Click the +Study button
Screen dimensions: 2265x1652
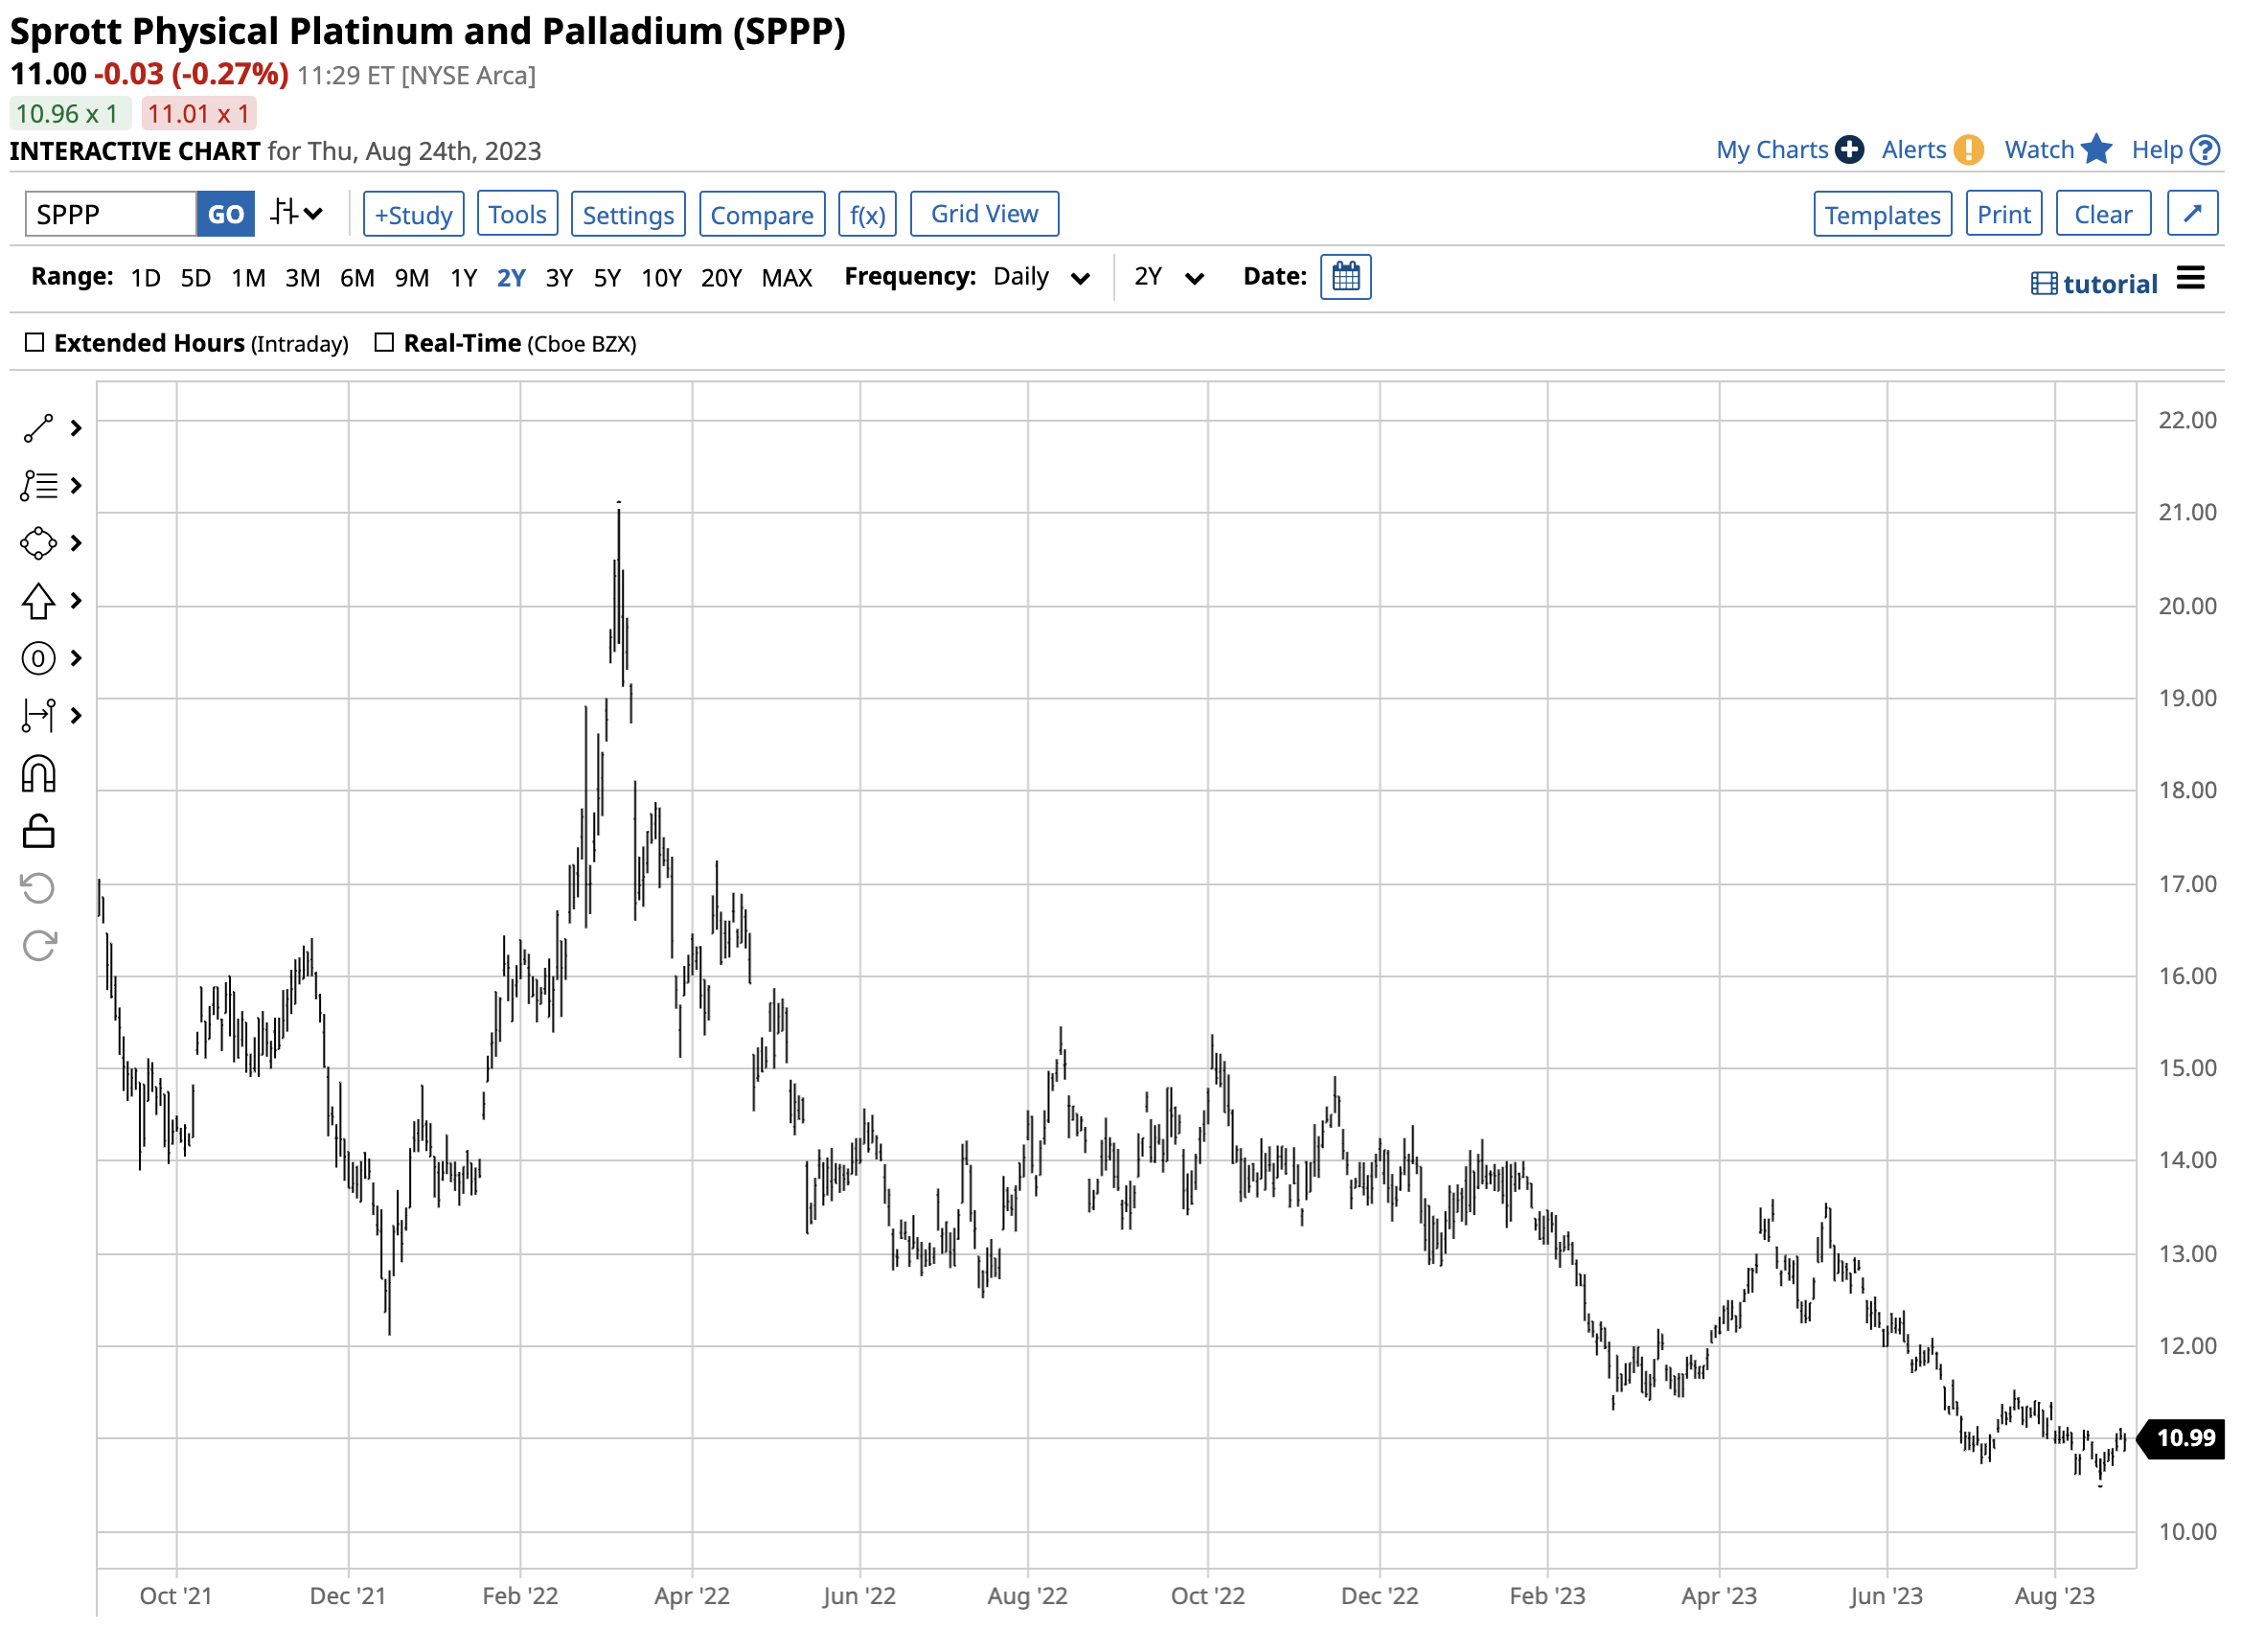click(414, 214)
